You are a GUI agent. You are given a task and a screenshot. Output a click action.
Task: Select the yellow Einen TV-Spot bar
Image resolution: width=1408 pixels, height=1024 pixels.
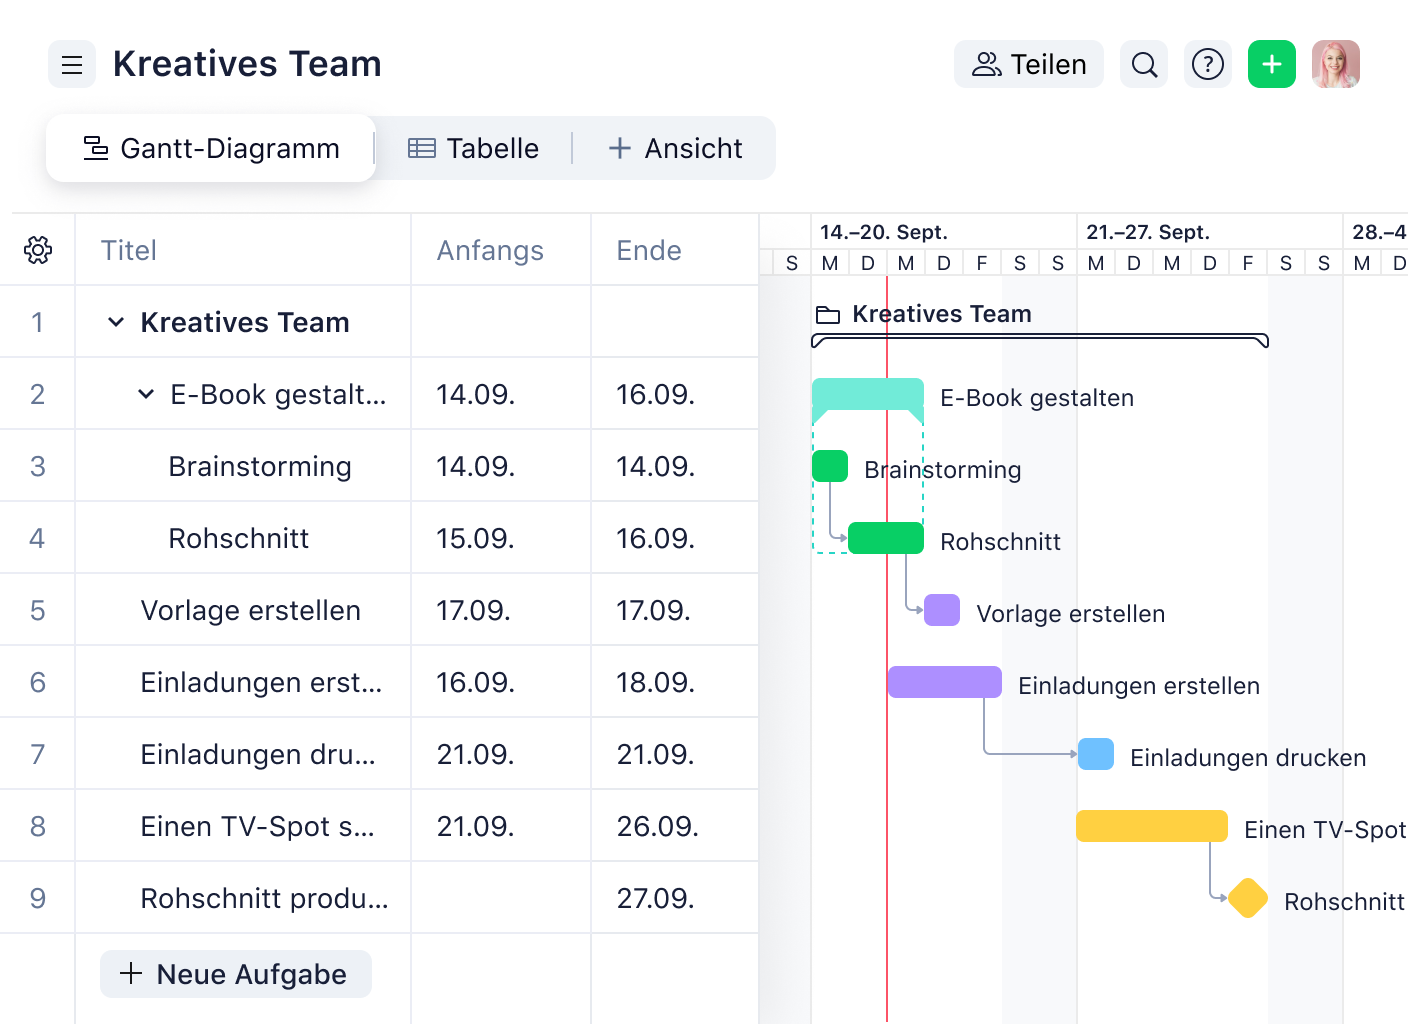pos(1150,826)
